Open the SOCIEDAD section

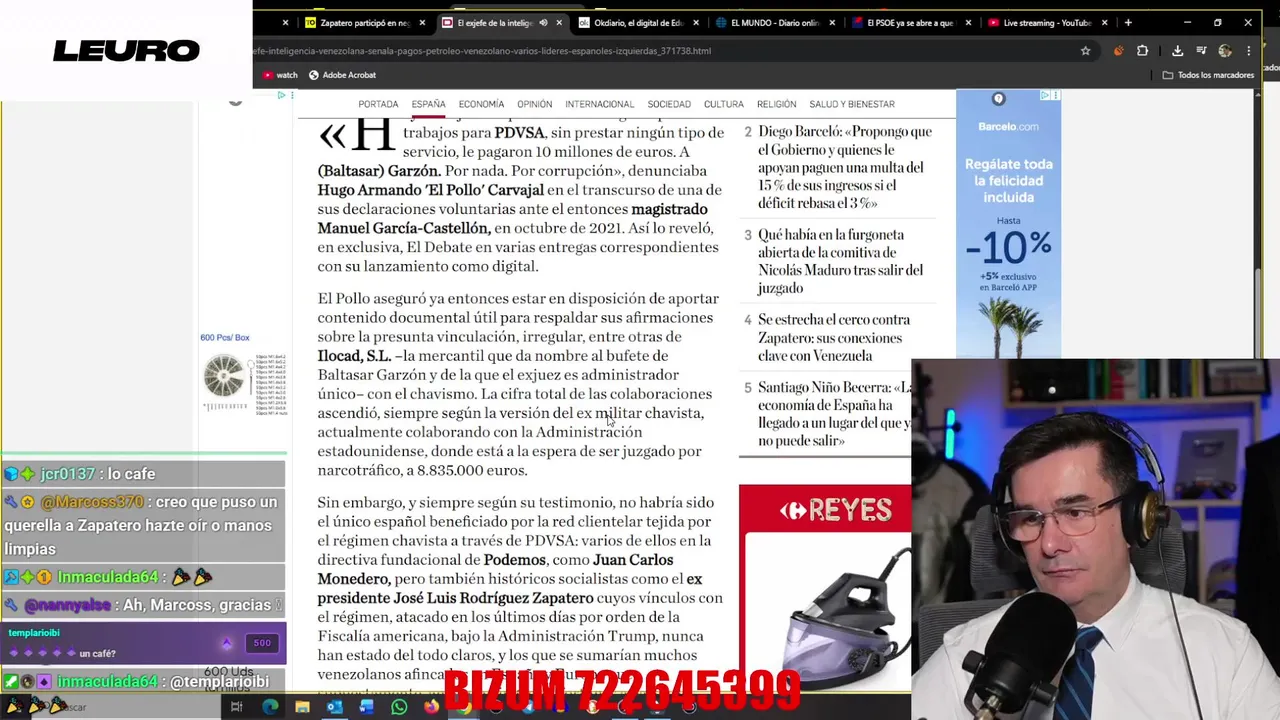pos(669,104)
